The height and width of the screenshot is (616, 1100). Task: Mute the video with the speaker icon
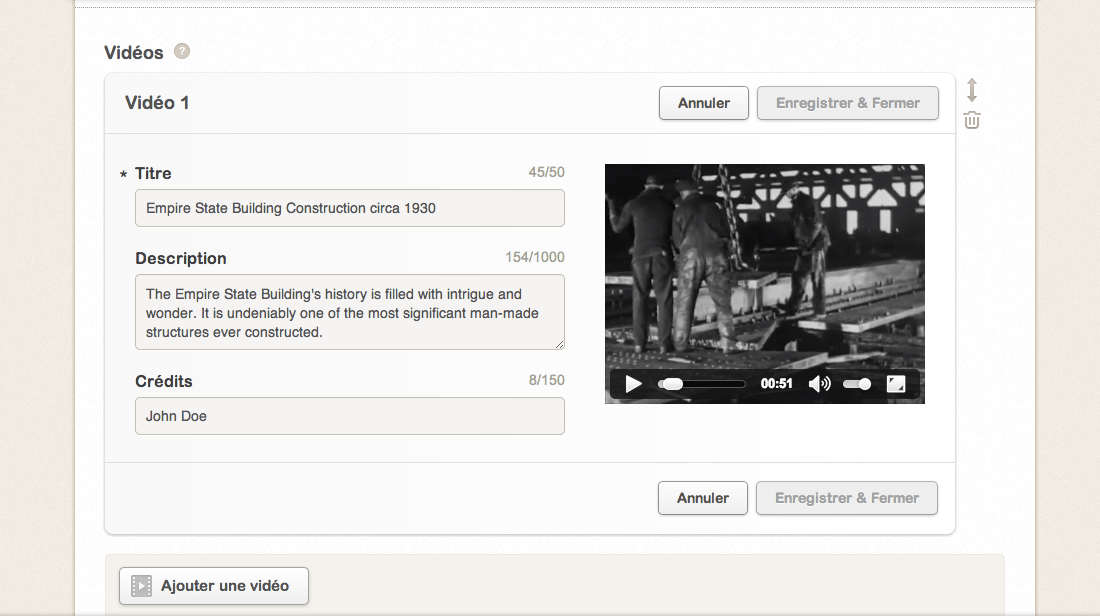[819, 384]
